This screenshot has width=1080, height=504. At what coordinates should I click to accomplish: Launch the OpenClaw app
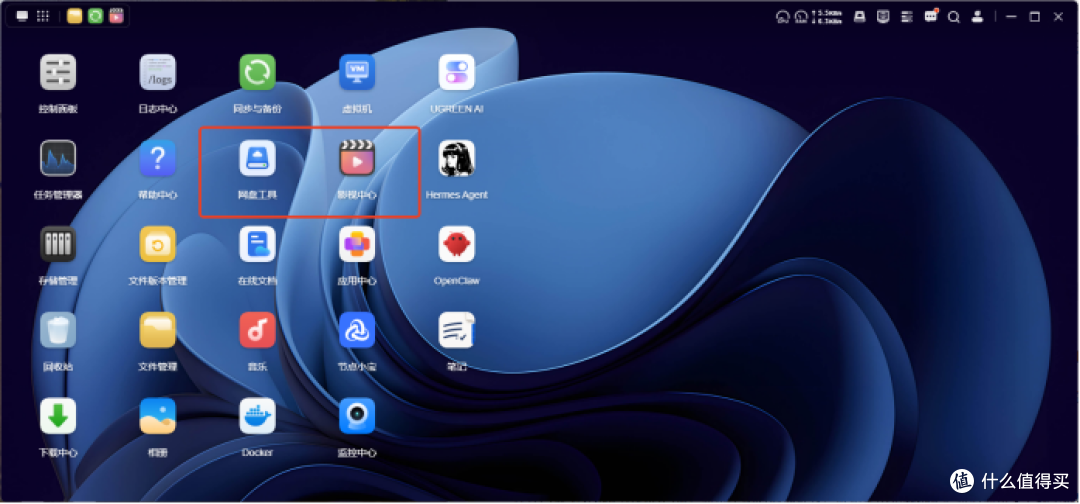click(x=457, y=244)
